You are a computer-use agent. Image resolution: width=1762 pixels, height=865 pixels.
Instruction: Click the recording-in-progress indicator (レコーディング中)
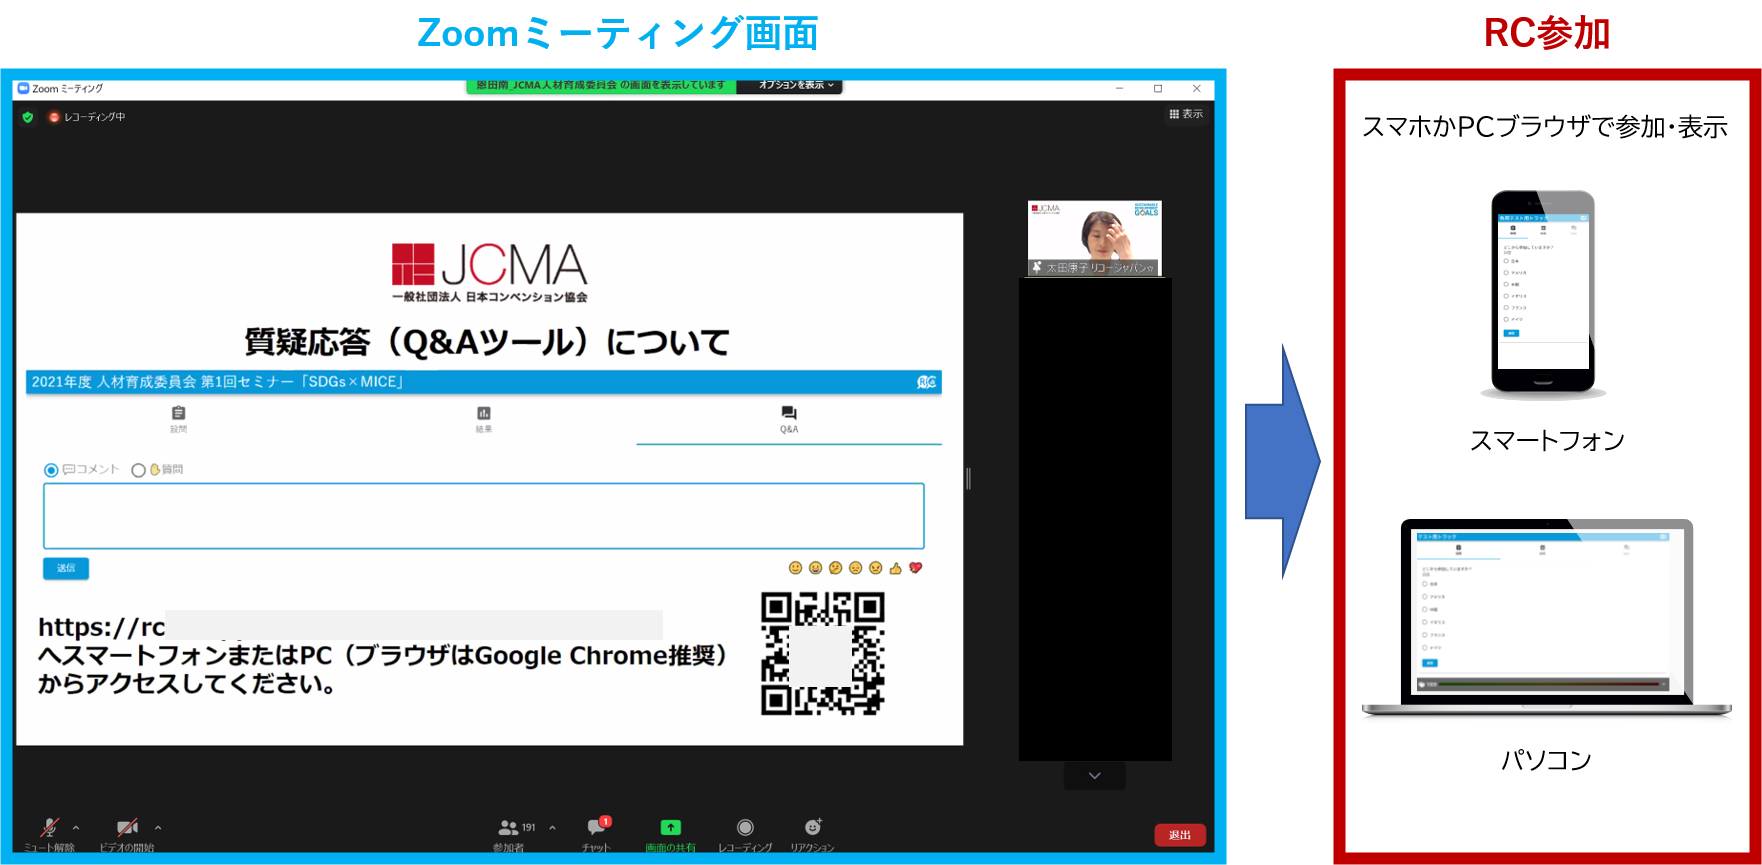(87, 117)
